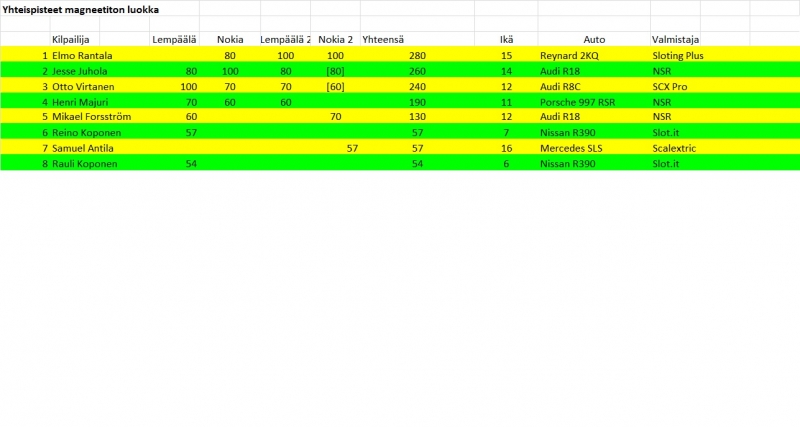Click the total score cell showing 280
Screen dimensions: 800x427
point(417,56)
